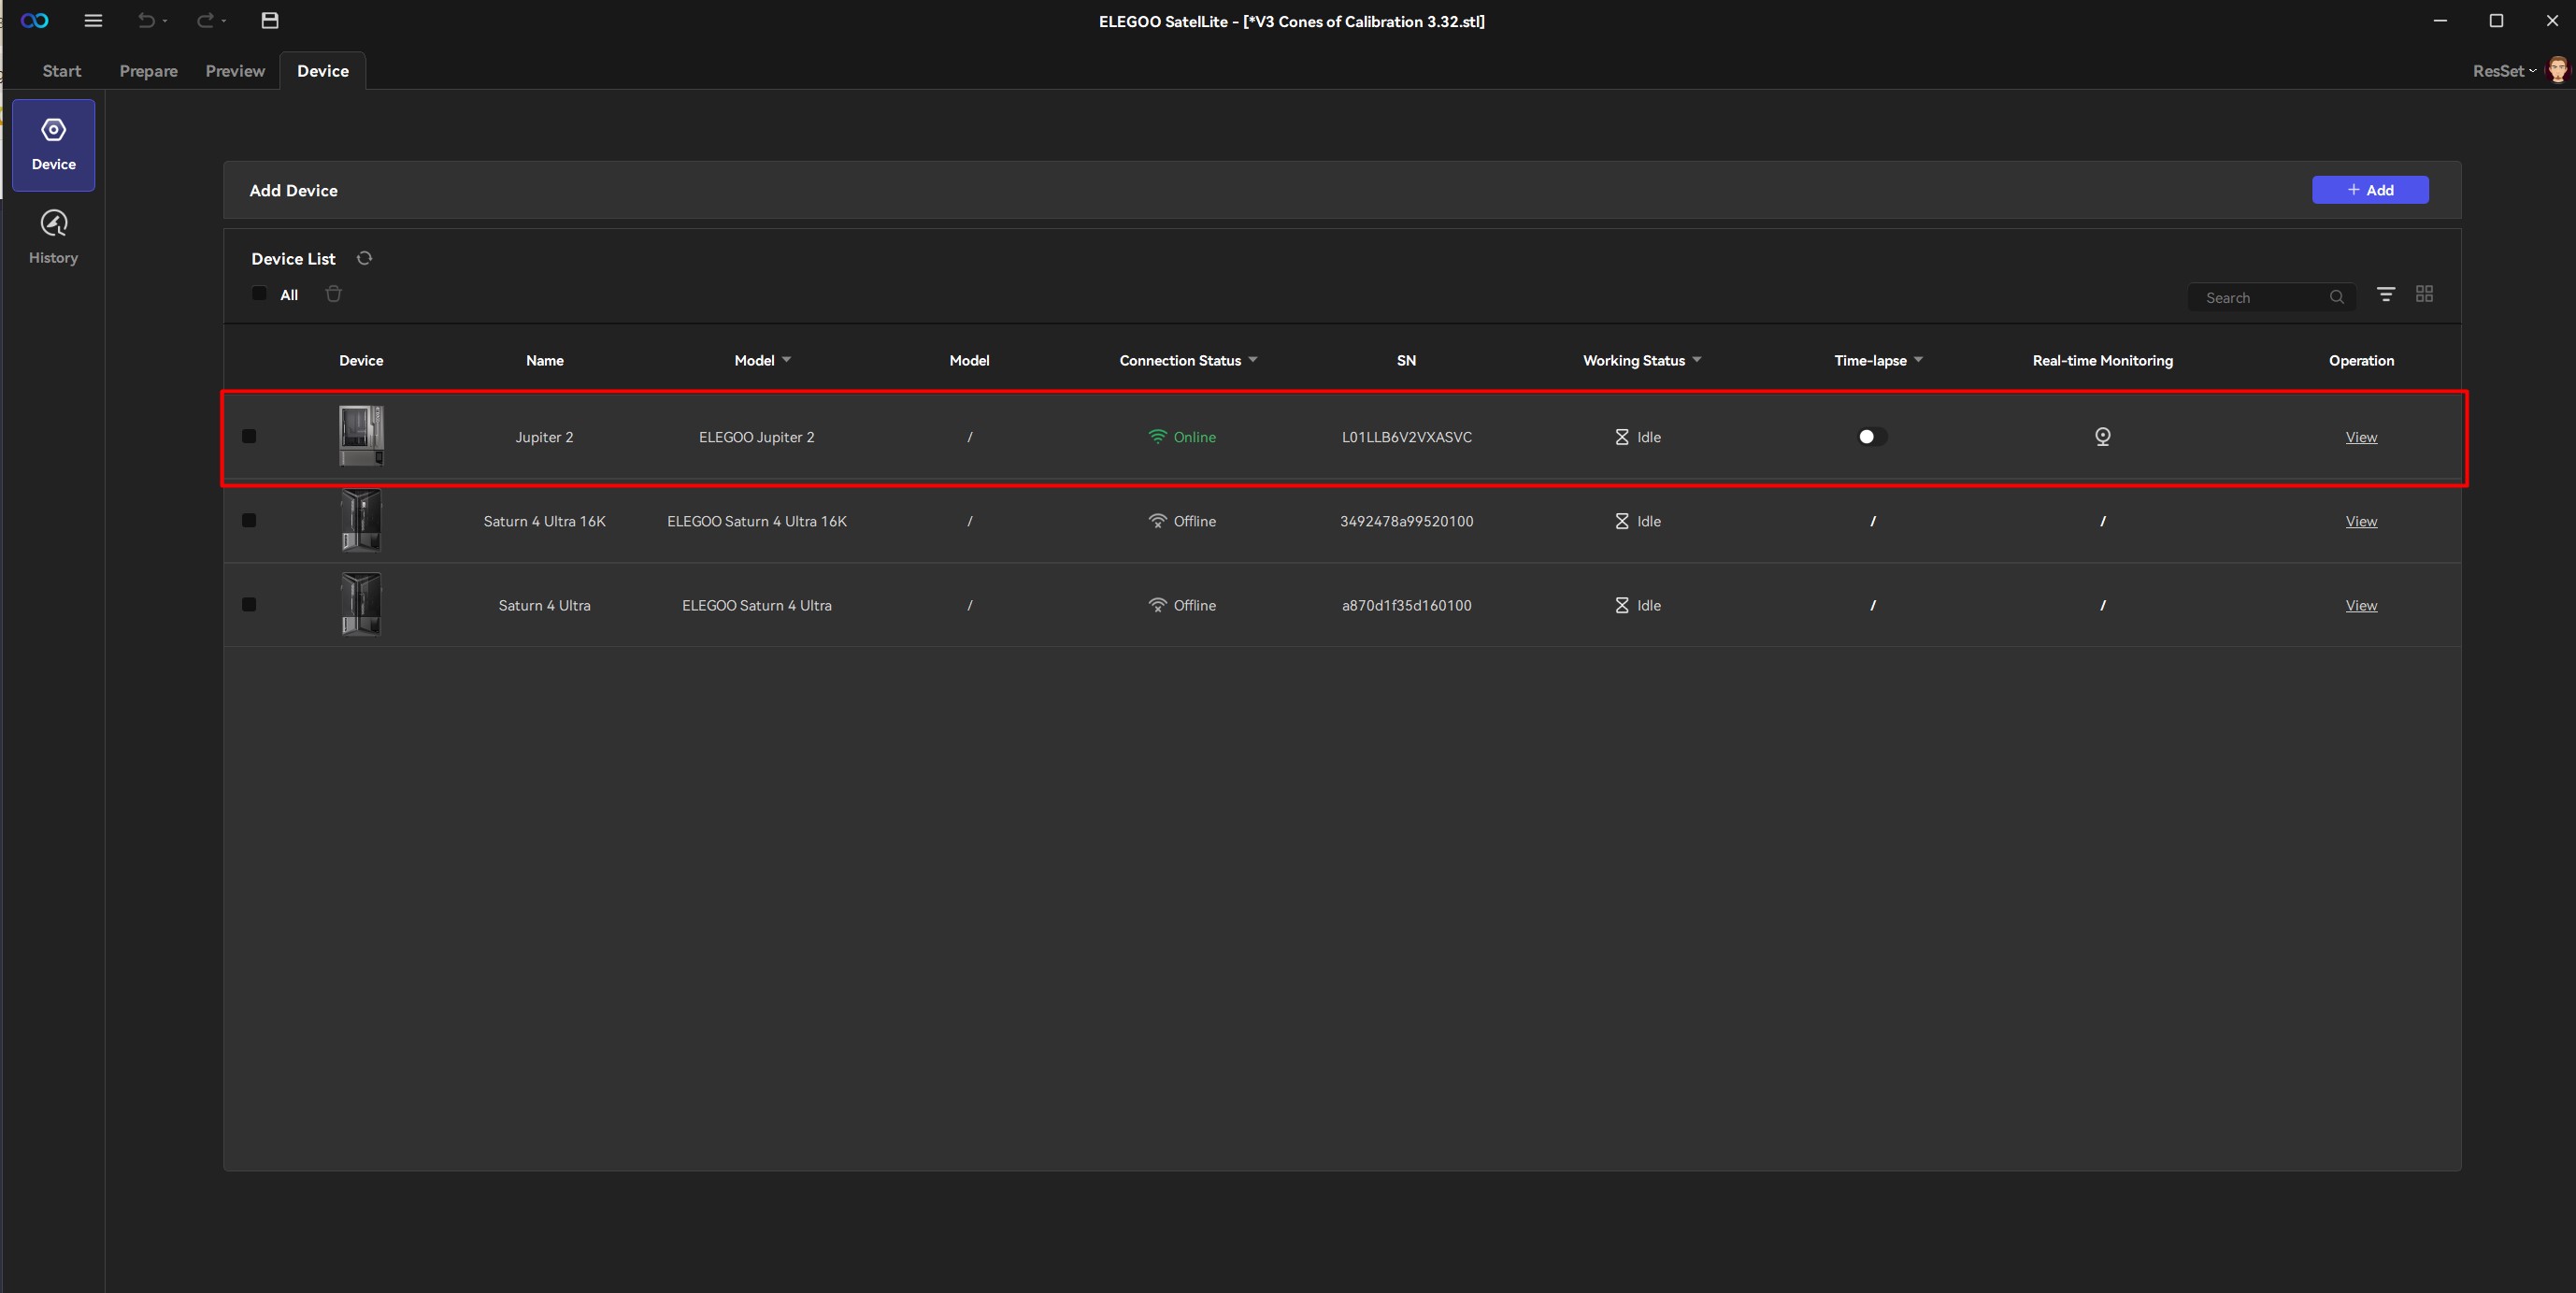
Task: Expand the Working Status filter arrow
Action: click(1697, 360)
